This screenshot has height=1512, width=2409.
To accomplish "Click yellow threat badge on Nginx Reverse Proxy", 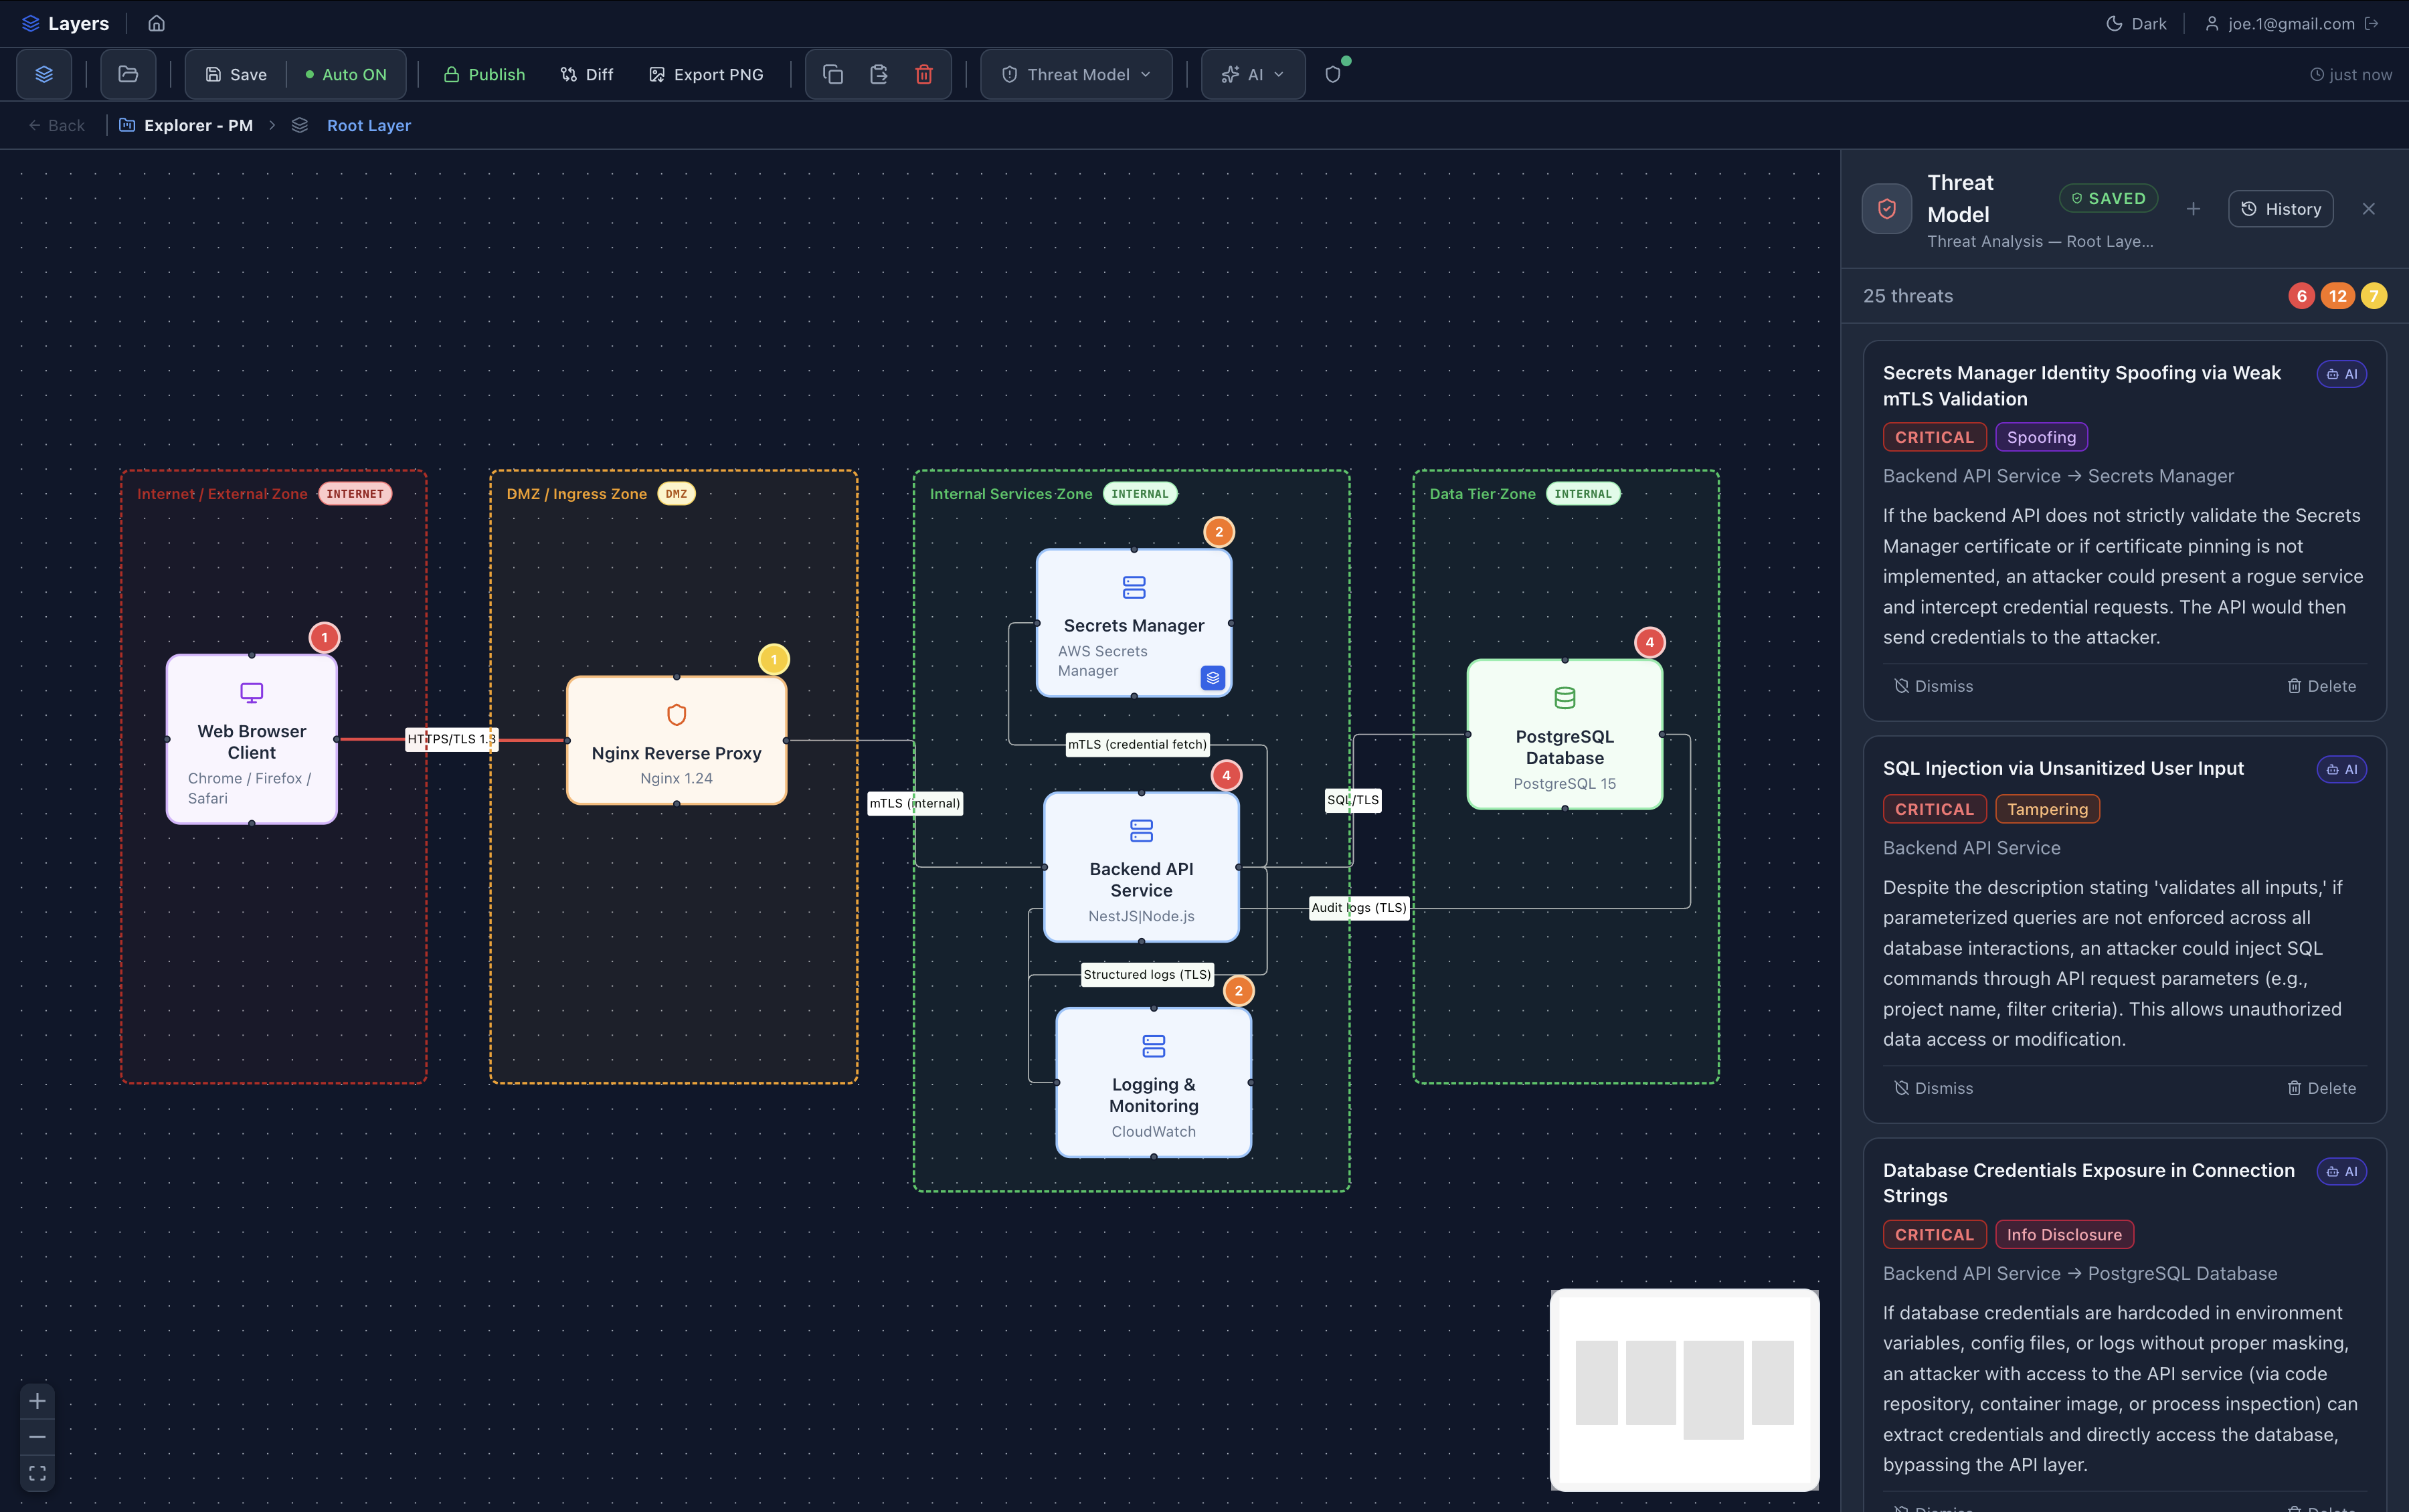I will 774,659.
